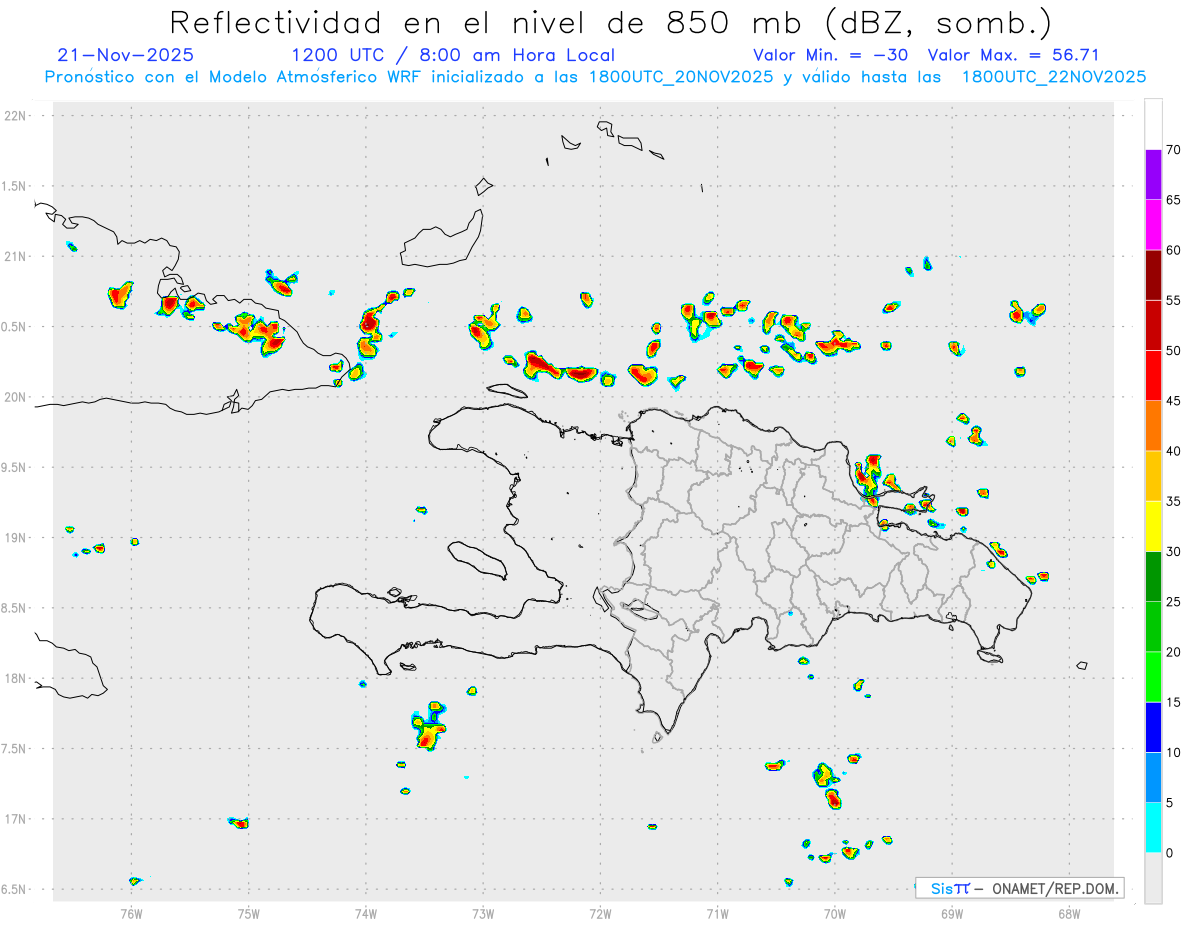Image resolution: width=1200 pixels, height=927 pixels.
Task: Click the '18N' latitude axis label
Action: click(17, 679)
